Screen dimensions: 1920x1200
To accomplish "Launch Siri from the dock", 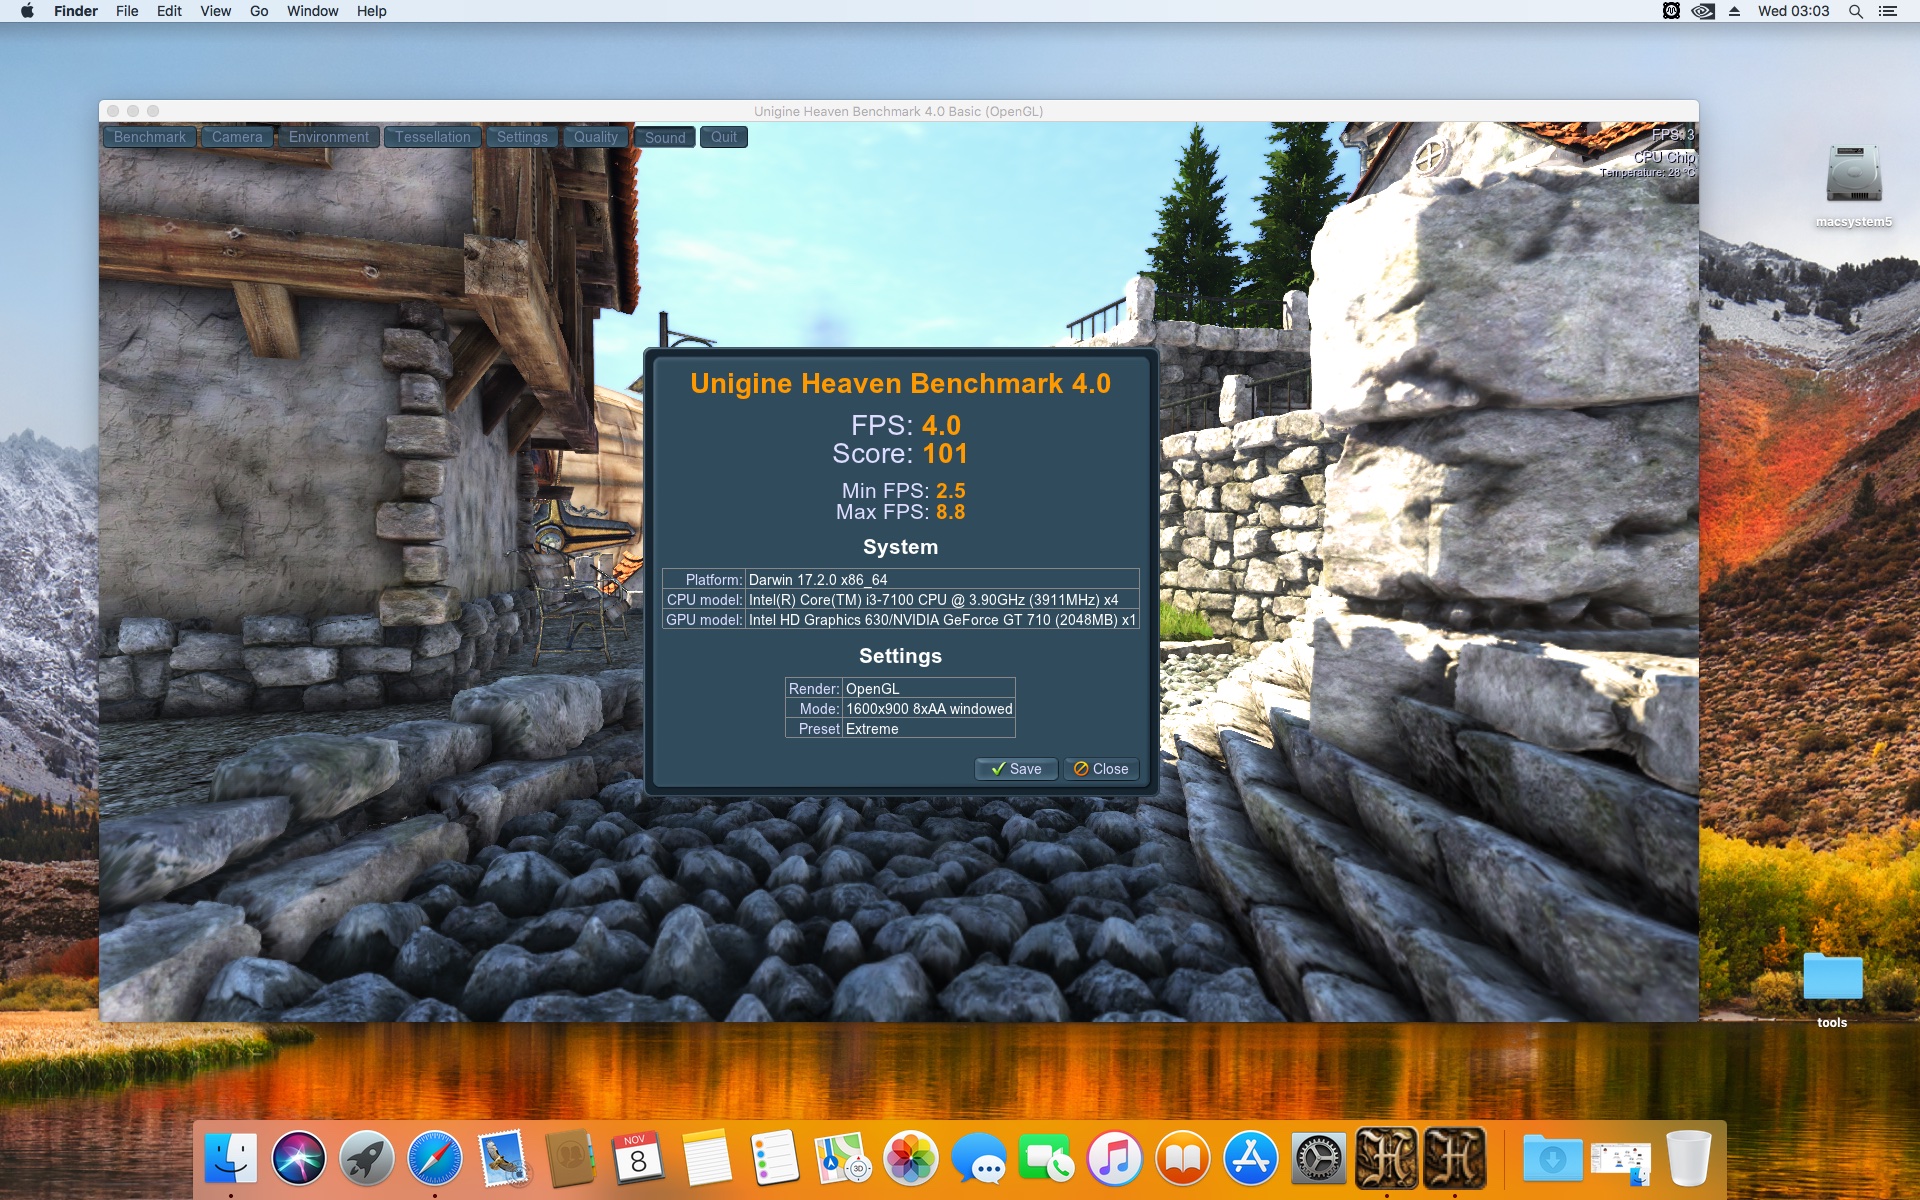I will pyautogui.click(x=299, y=1159).
